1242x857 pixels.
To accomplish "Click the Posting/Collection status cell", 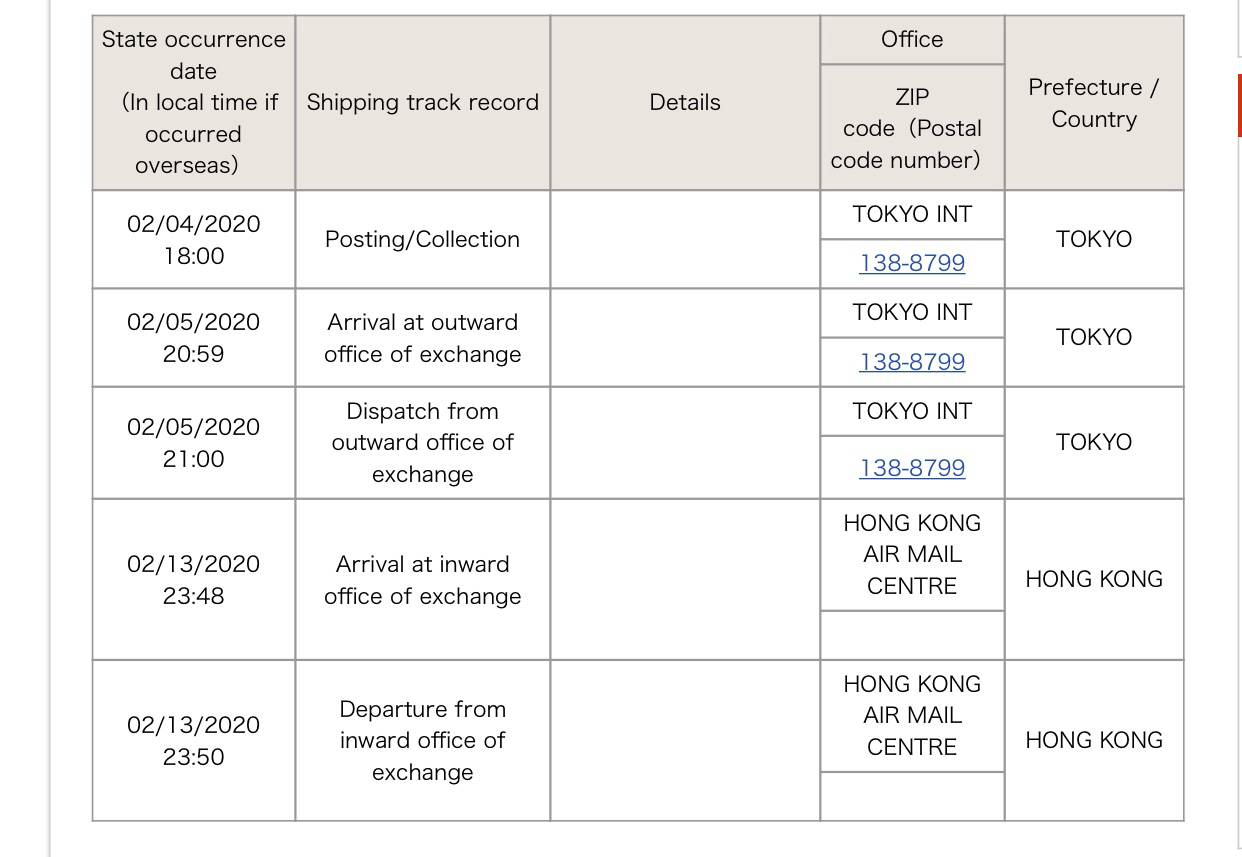I will tap(423, 239).
